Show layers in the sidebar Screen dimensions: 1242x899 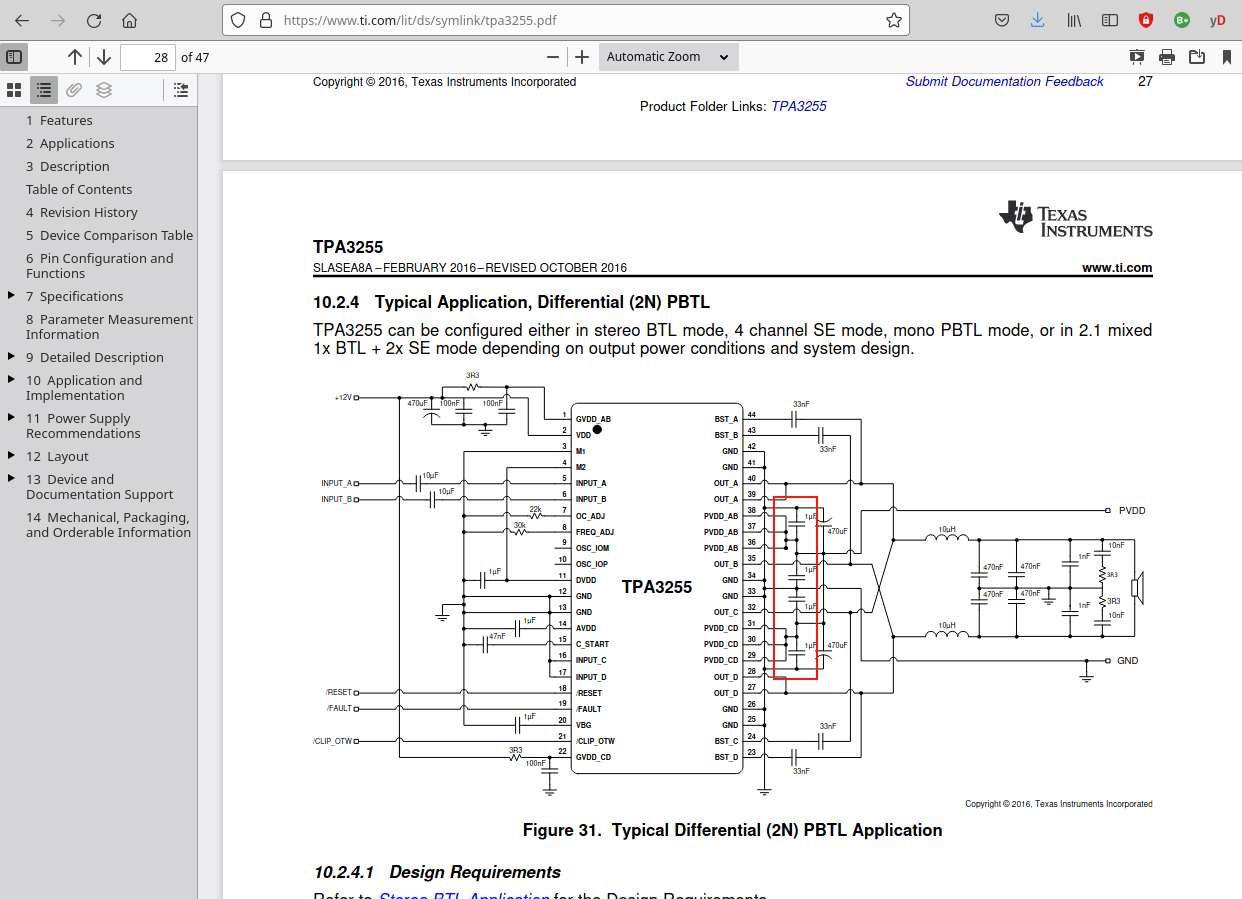(104, 90)
